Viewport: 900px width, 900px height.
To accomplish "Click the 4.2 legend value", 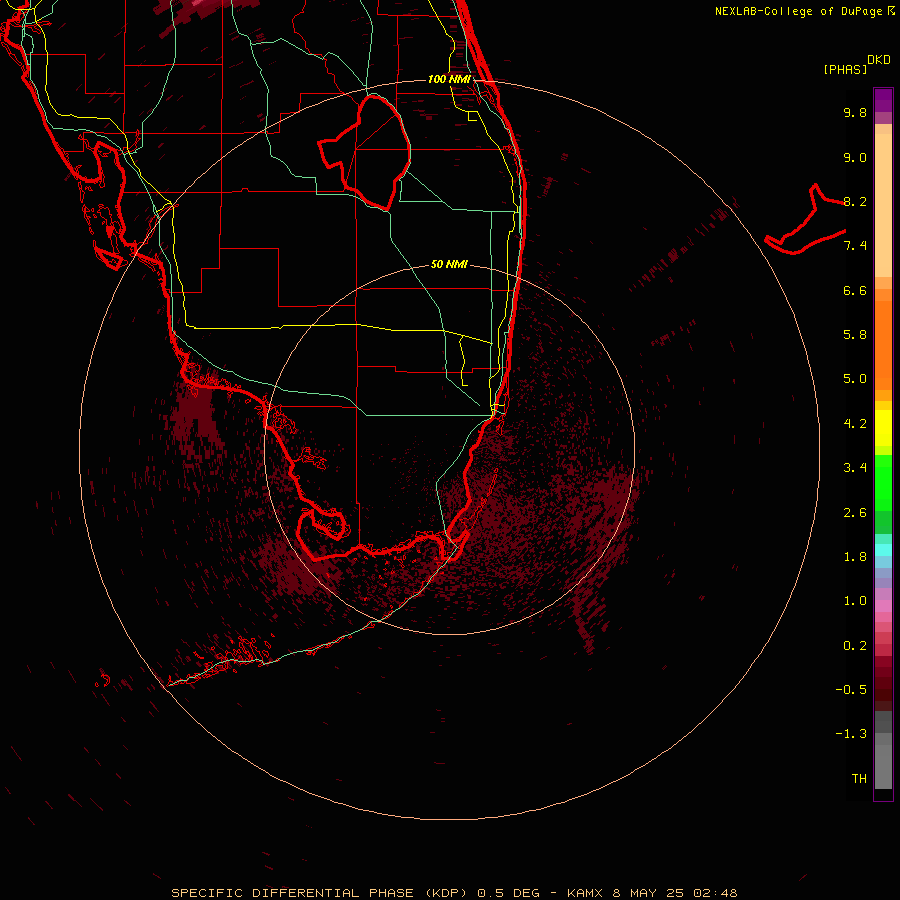I will point(855,424).
